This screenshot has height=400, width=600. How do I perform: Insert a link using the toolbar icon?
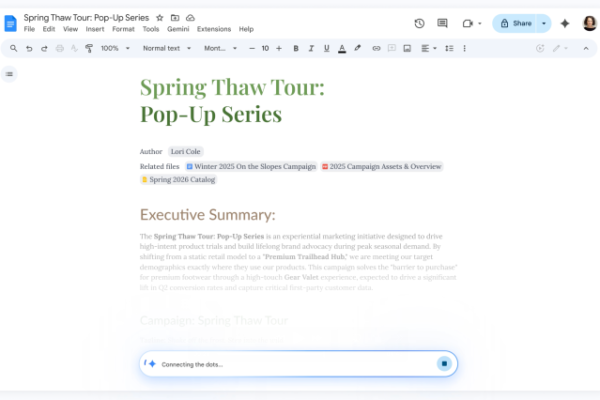[376, 48]
